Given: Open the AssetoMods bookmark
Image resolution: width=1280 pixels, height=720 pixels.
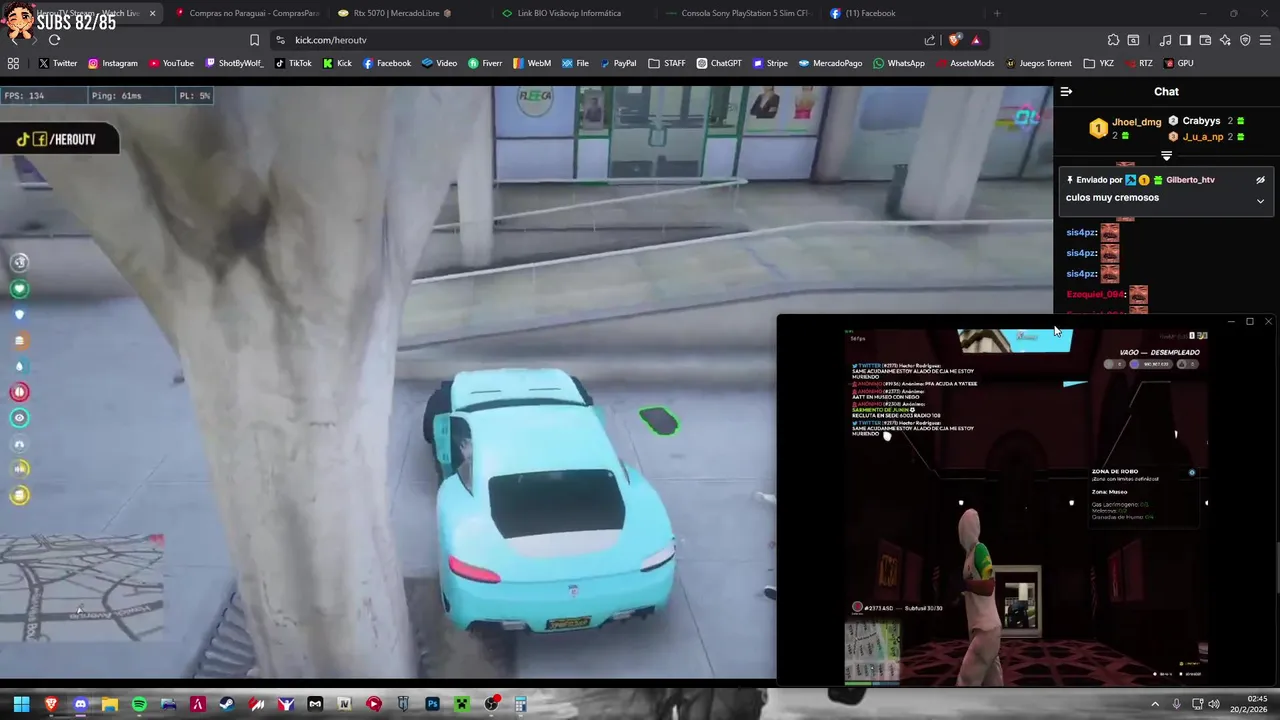Looking at the screenshot, I should pos(965,63).
